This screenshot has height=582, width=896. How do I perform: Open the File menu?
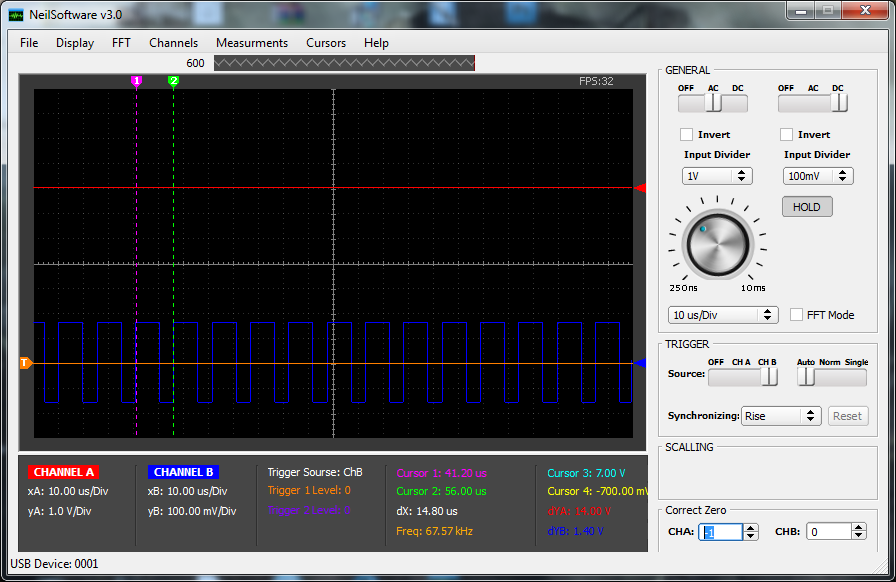tap(29, 43)
